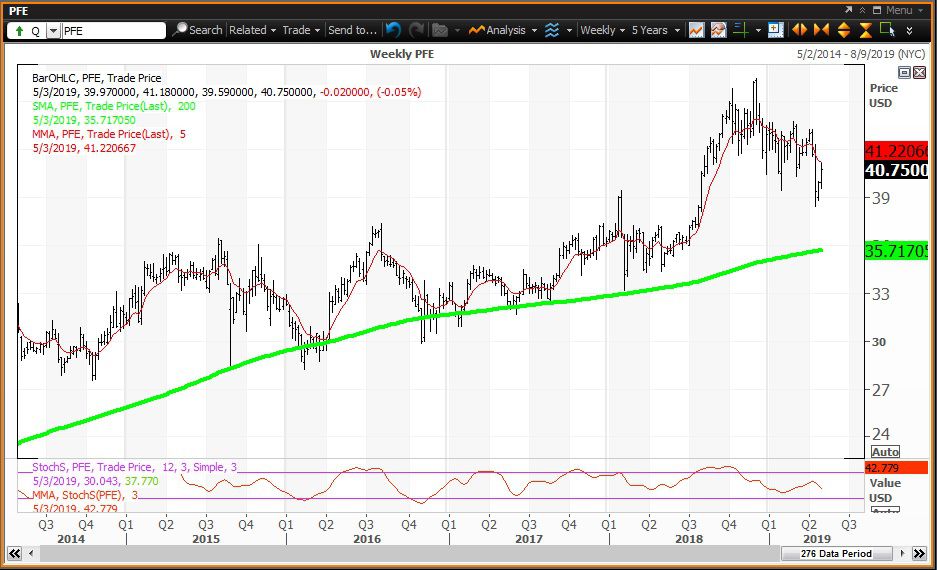
Task: Click the orange line chart icon
Action: click(696, 30)
